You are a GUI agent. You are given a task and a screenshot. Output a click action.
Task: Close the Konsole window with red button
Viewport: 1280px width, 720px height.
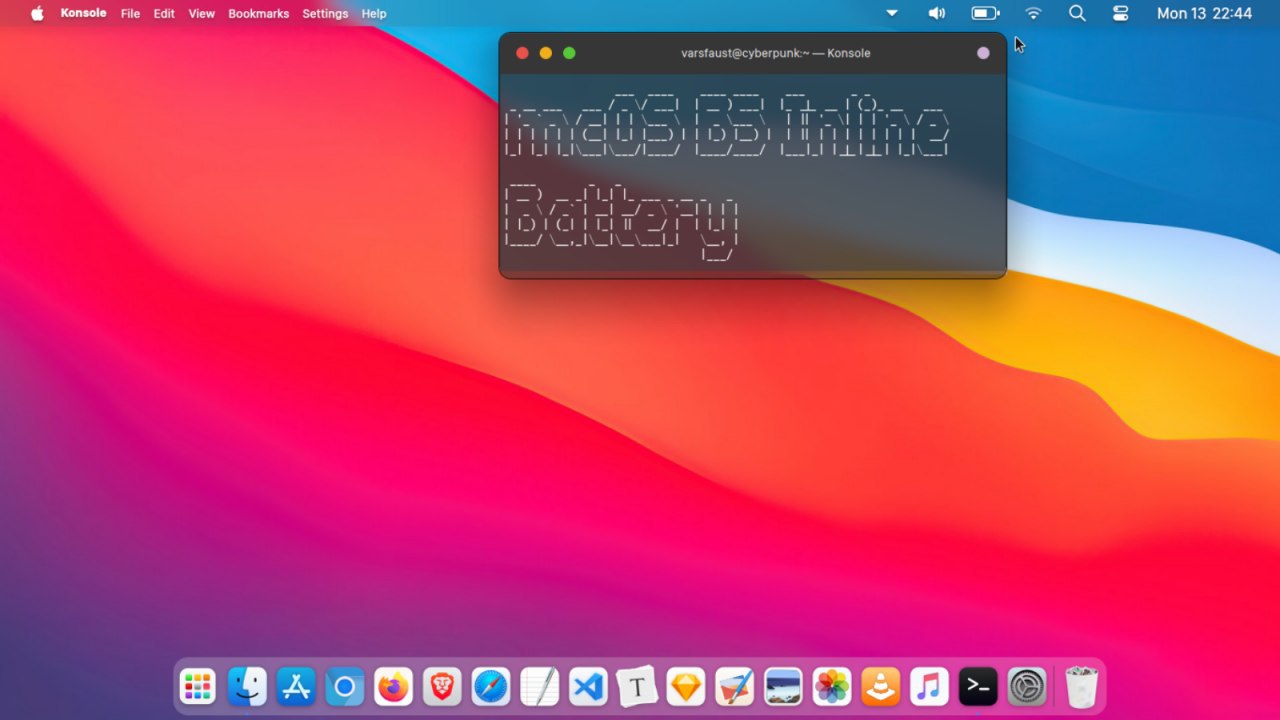[522, 53]
